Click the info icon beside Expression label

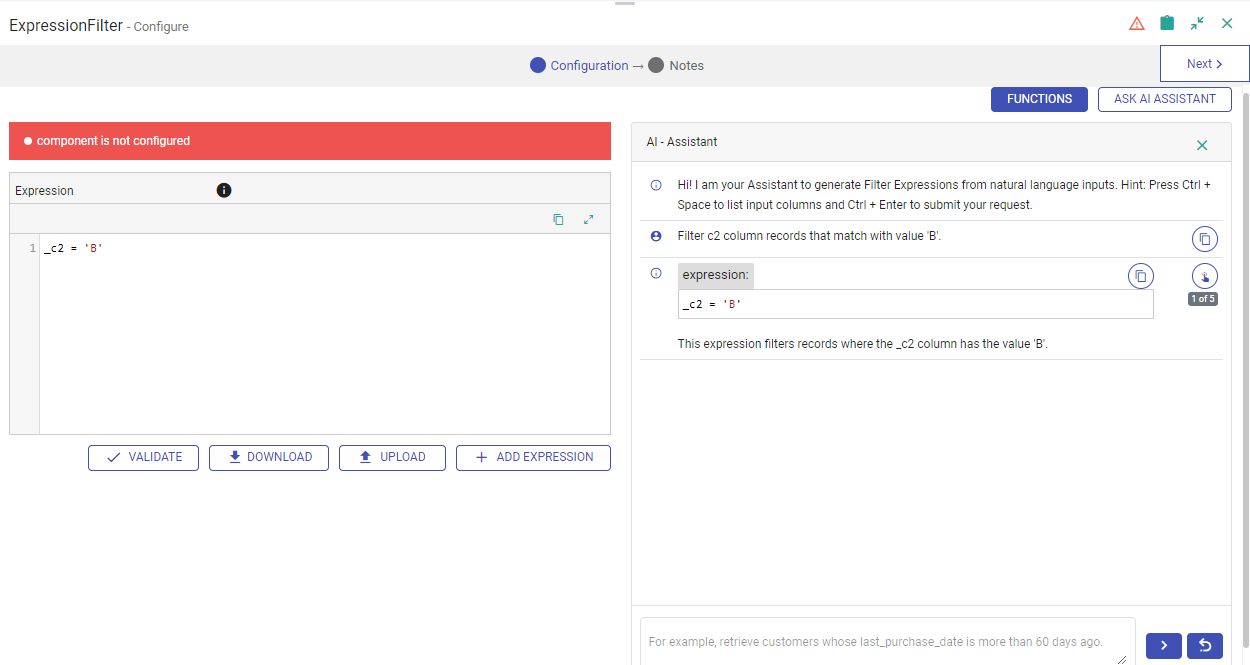pyautogui.click(x=224, y=190)
